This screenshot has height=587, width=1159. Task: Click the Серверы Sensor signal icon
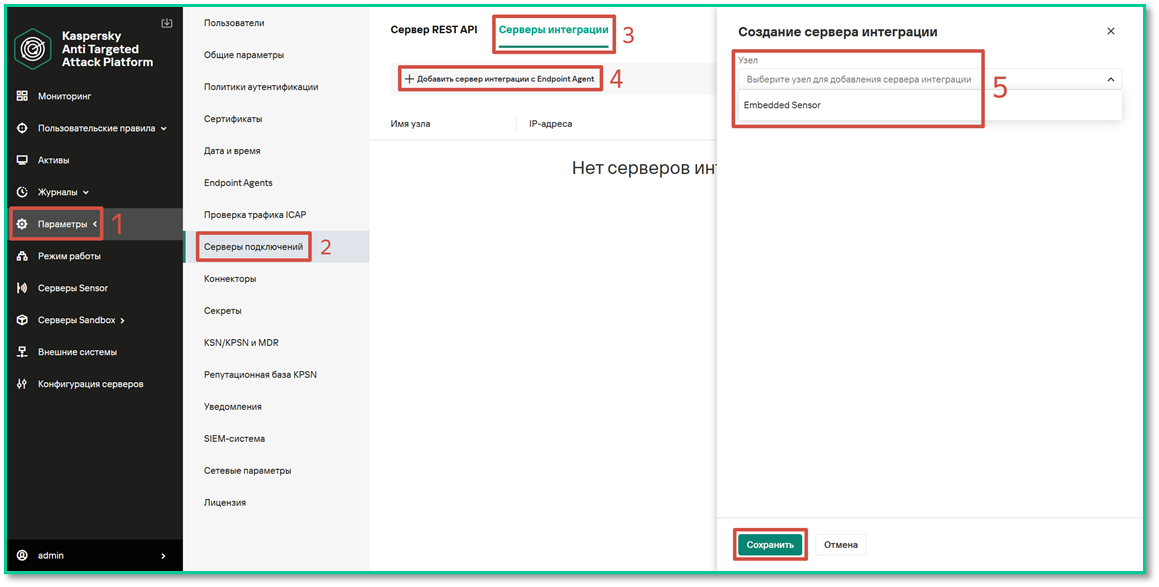(22, 288)
